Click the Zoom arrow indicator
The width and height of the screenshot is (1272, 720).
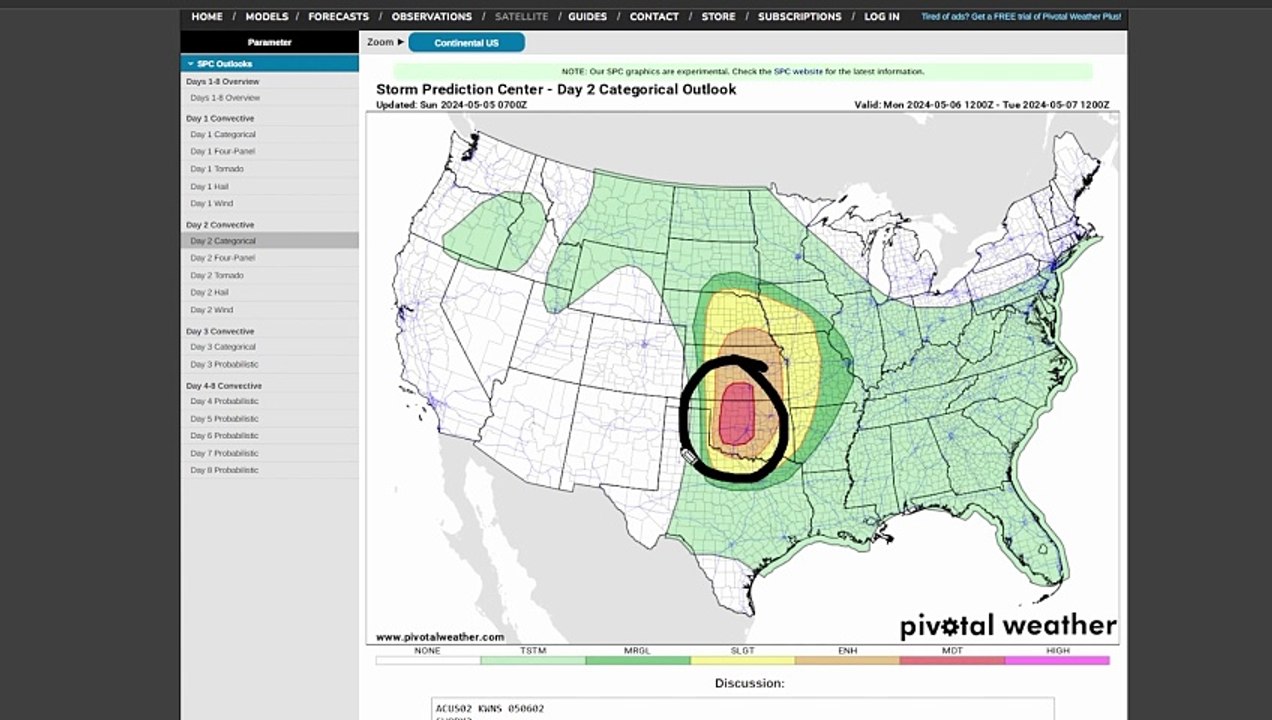401,42
